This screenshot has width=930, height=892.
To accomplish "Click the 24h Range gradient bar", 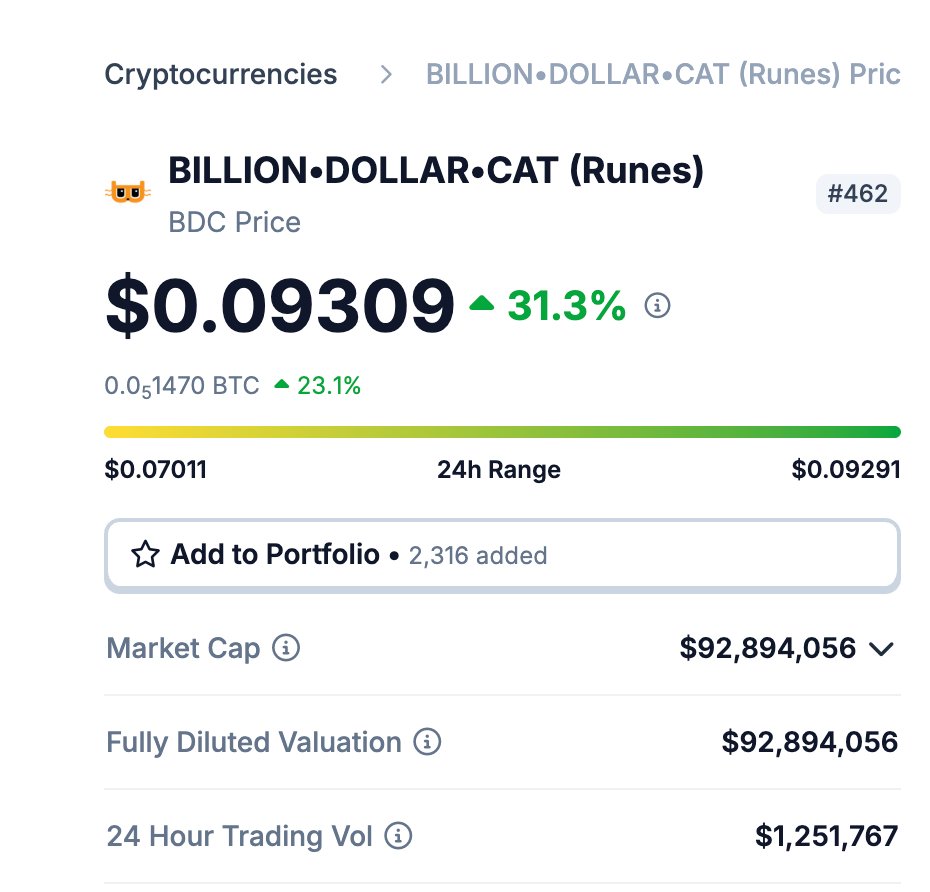I will click(502, 432).
